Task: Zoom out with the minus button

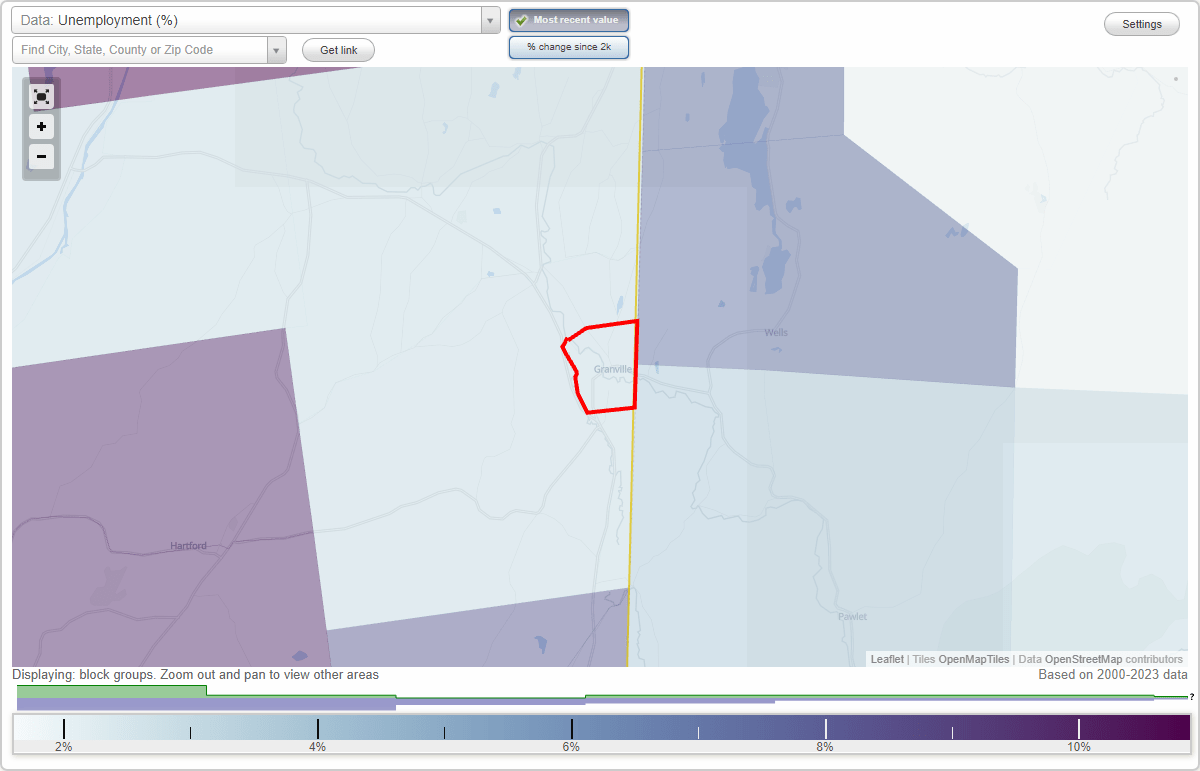Action: [x=41, y=156]
